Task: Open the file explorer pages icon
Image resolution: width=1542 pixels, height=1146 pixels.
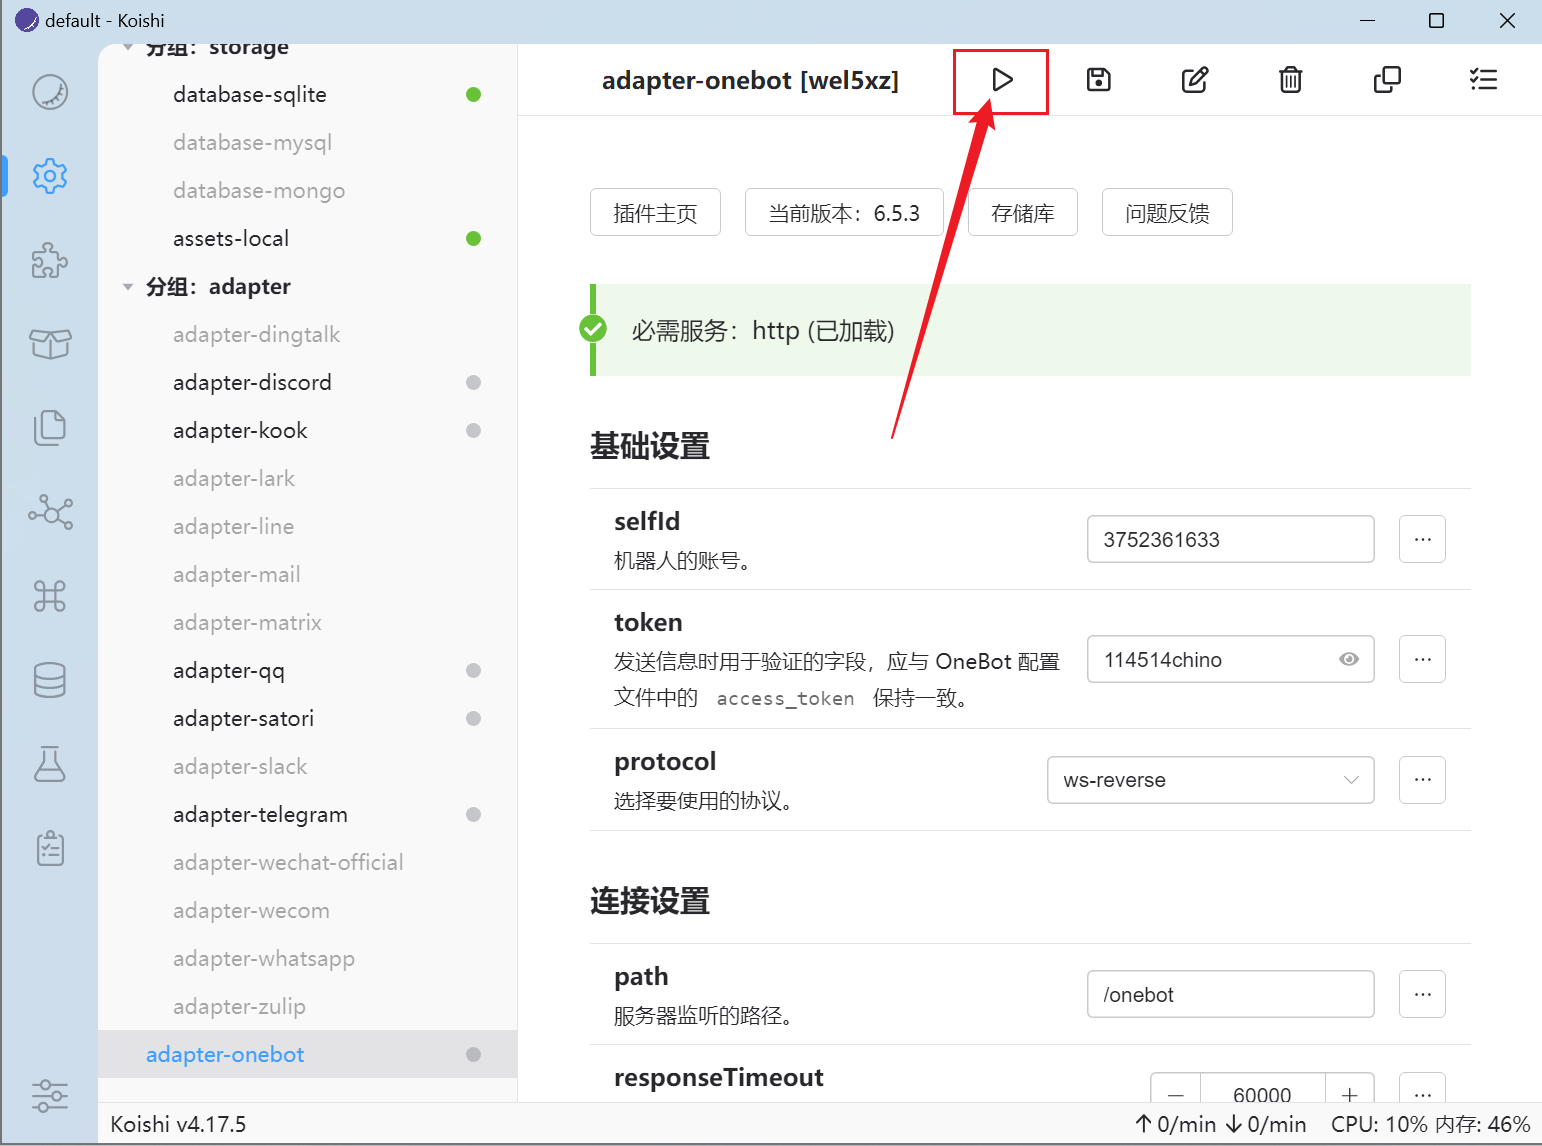Action: click(x=50, y=428)
